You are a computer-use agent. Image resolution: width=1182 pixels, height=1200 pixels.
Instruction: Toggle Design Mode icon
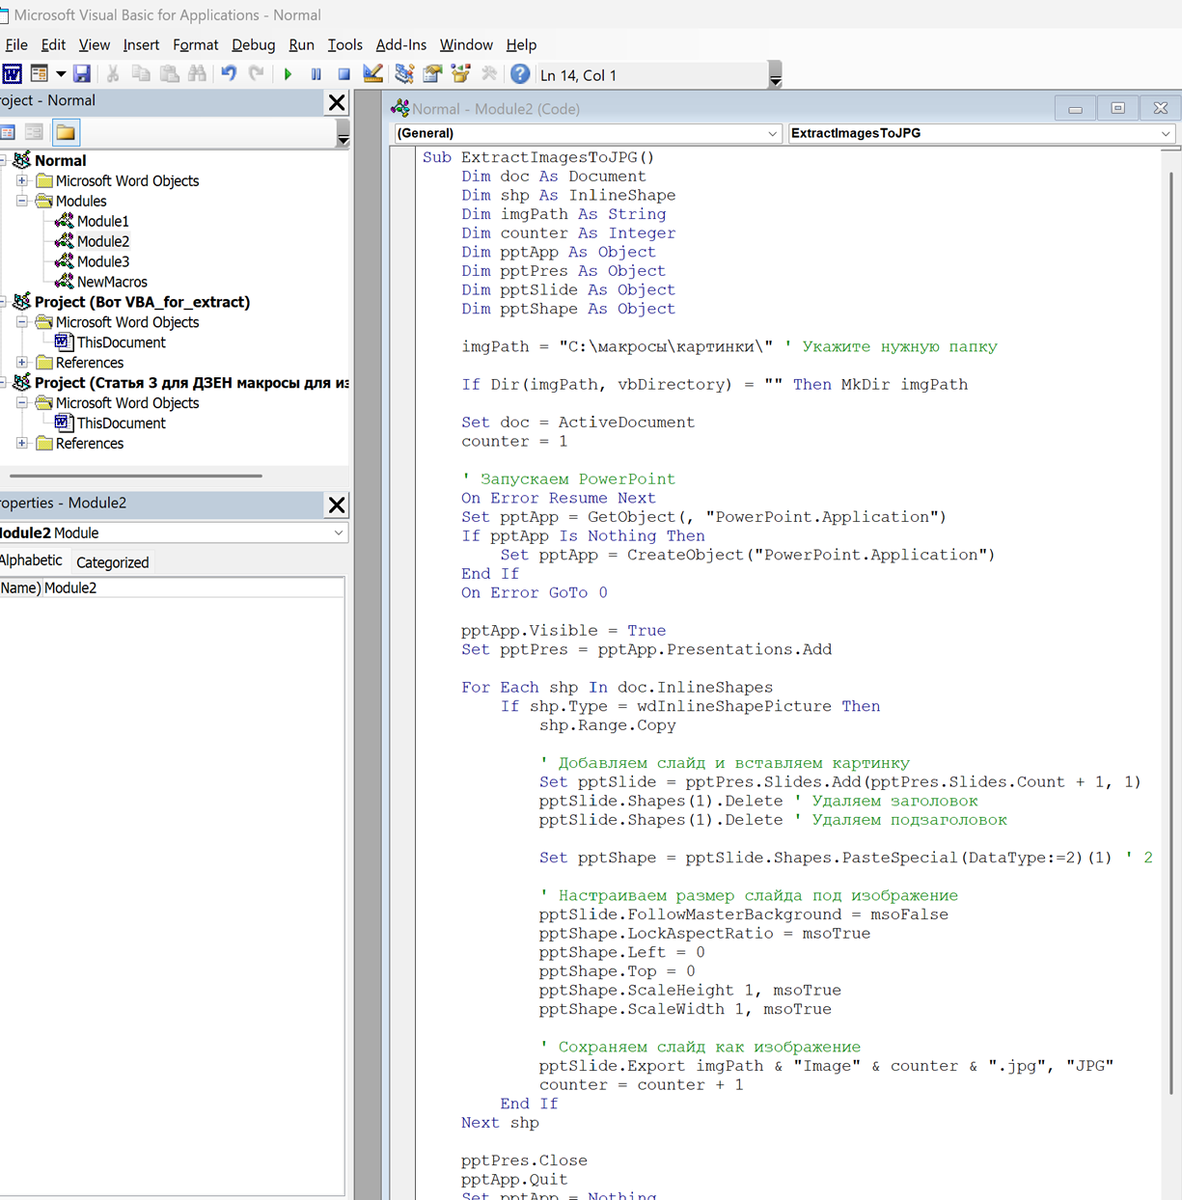373,74
